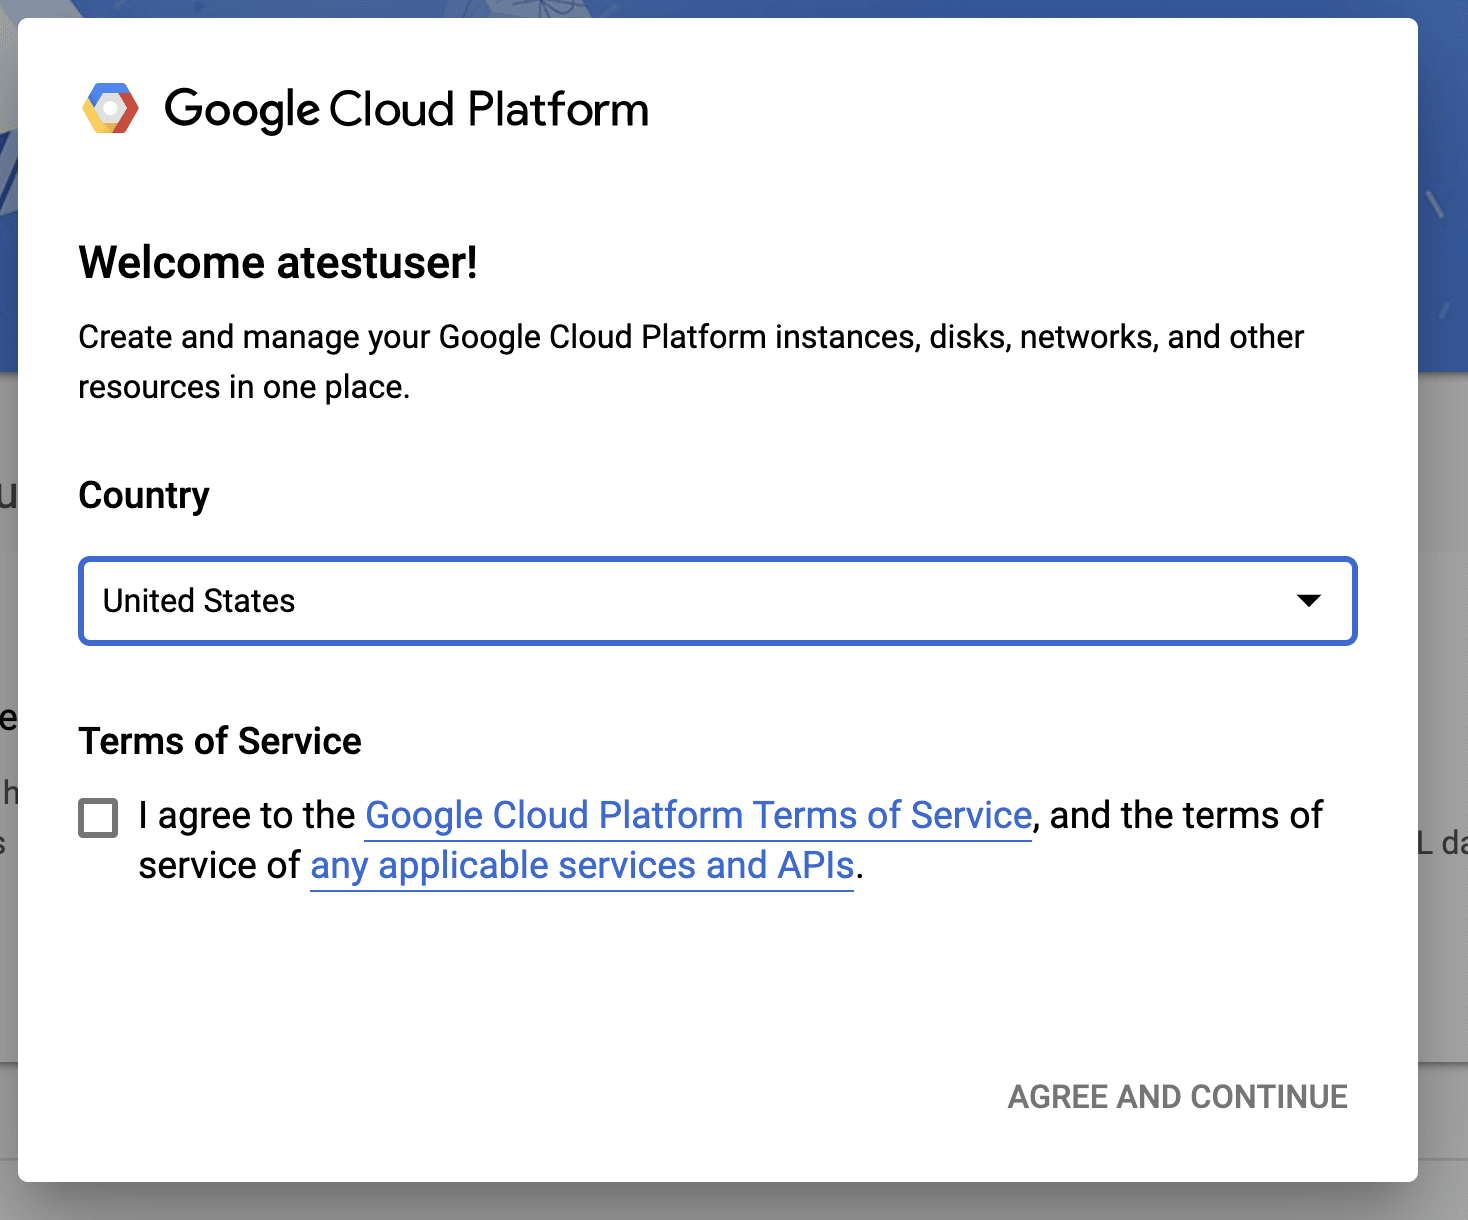Click the Welcome atestuser! heading

(x=278, y=263)
